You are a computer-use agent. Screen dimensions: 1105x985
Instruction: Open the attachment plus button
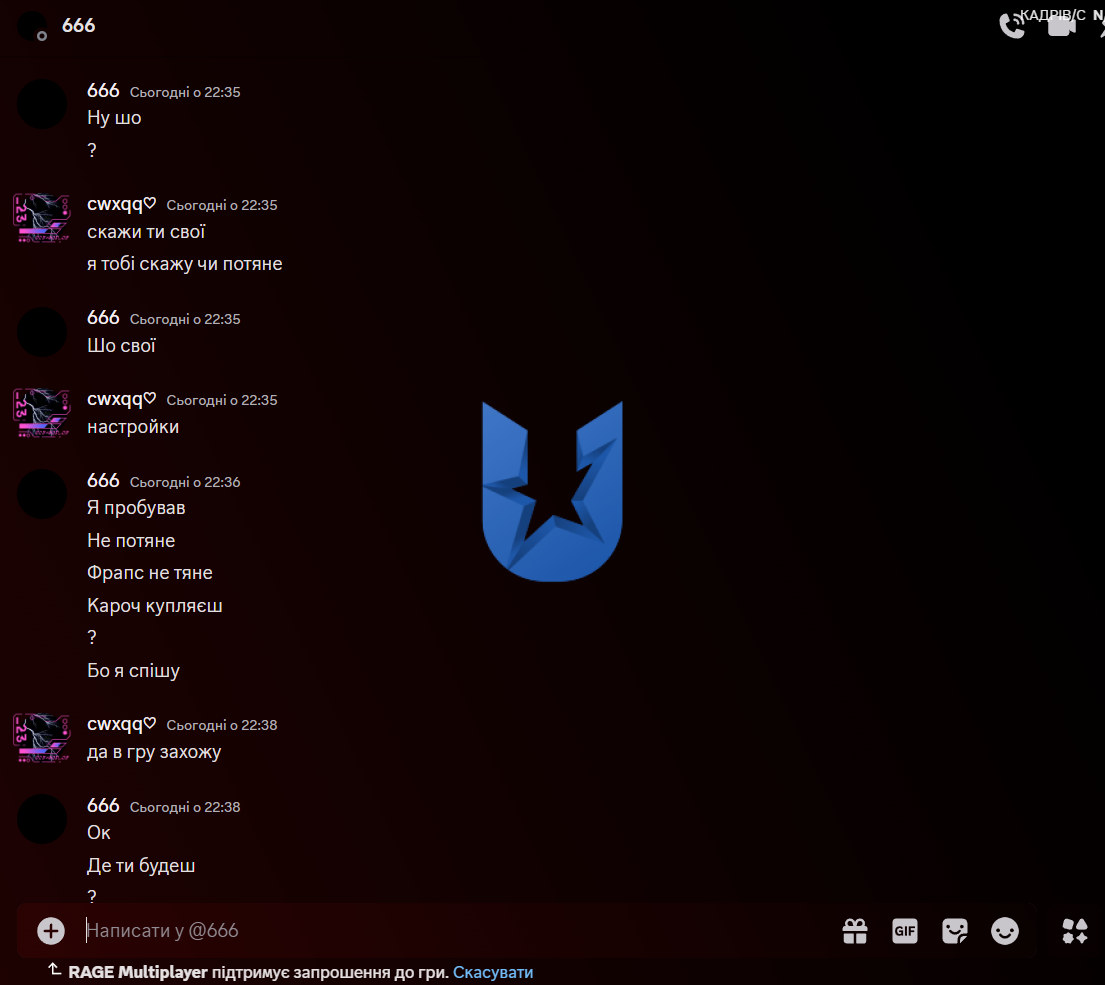[51, 931]
